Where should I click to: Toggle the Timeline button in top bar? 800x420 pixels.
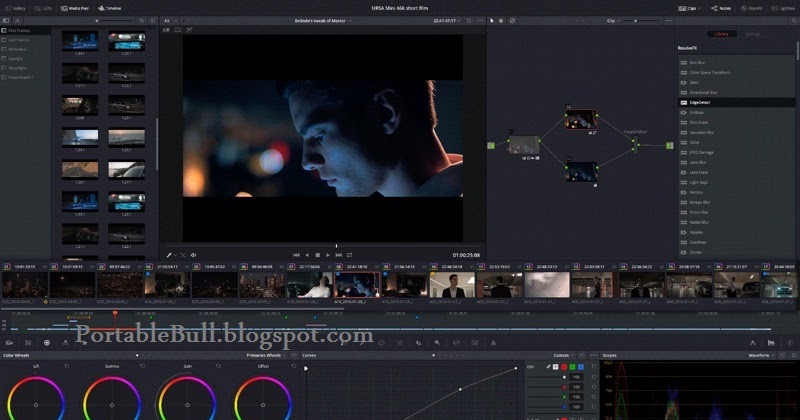[x=110, y=8]
